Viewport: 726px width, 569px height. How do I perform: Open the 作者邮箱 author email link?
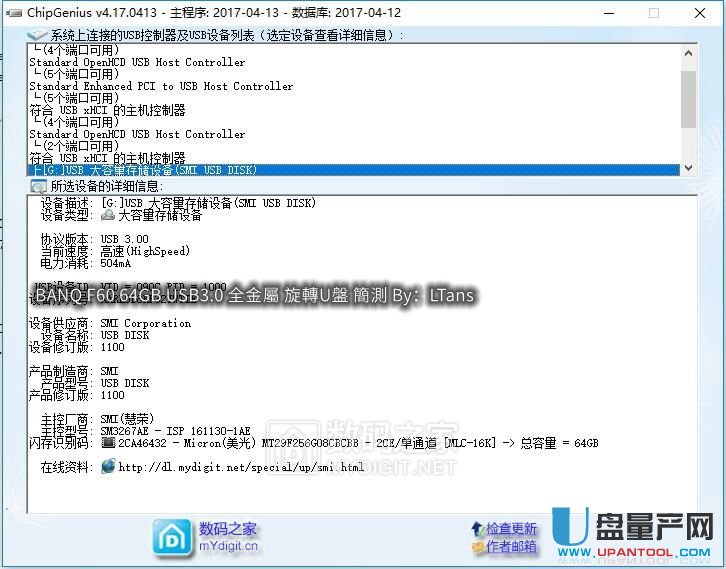(511, 546)
